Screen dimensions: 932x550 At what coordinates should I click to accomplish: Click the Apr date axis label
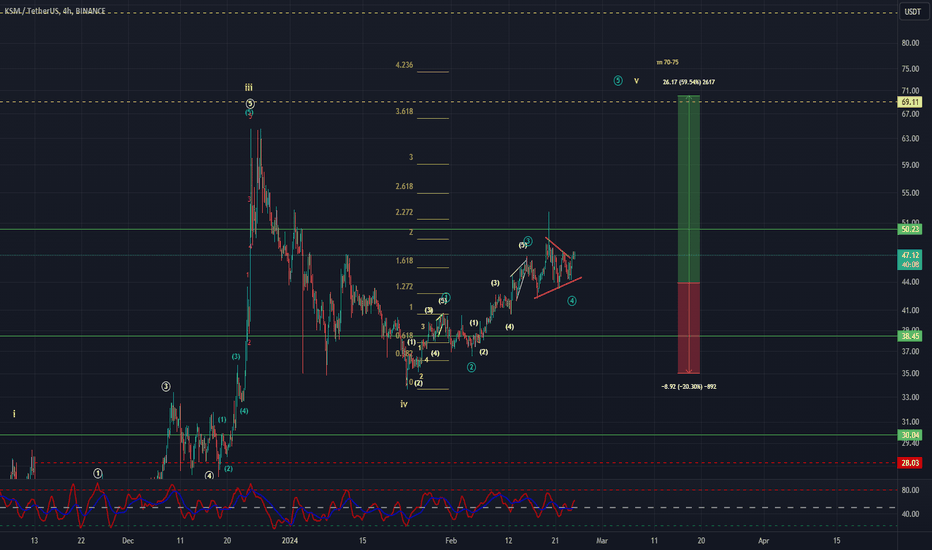[x=764, y=540]
